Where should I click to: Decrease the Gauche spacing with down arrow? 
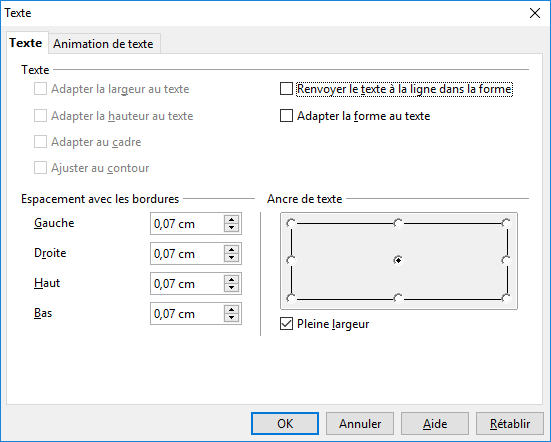coord(231,228)
